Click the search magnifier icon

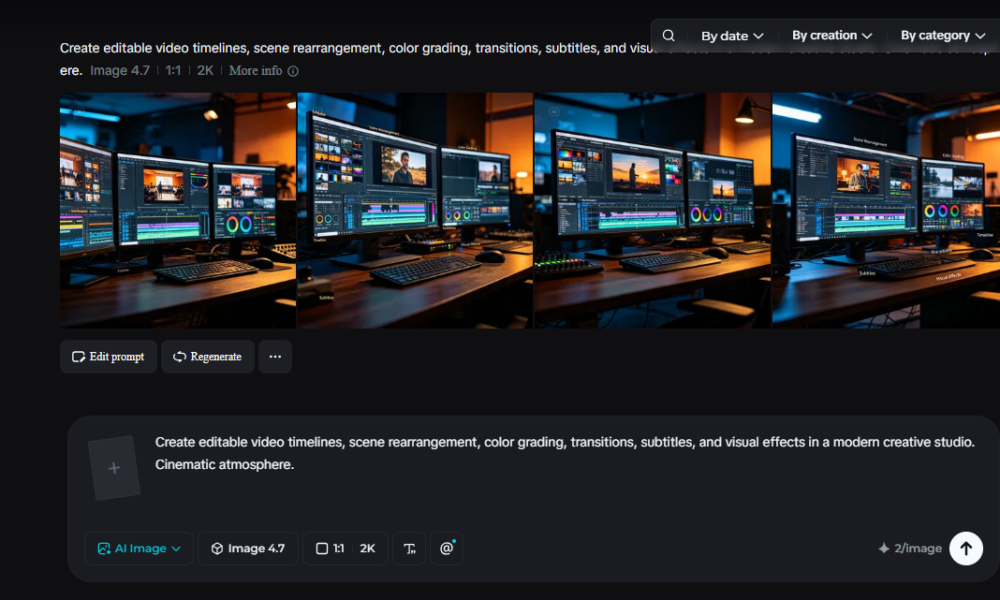pos(668,36)
